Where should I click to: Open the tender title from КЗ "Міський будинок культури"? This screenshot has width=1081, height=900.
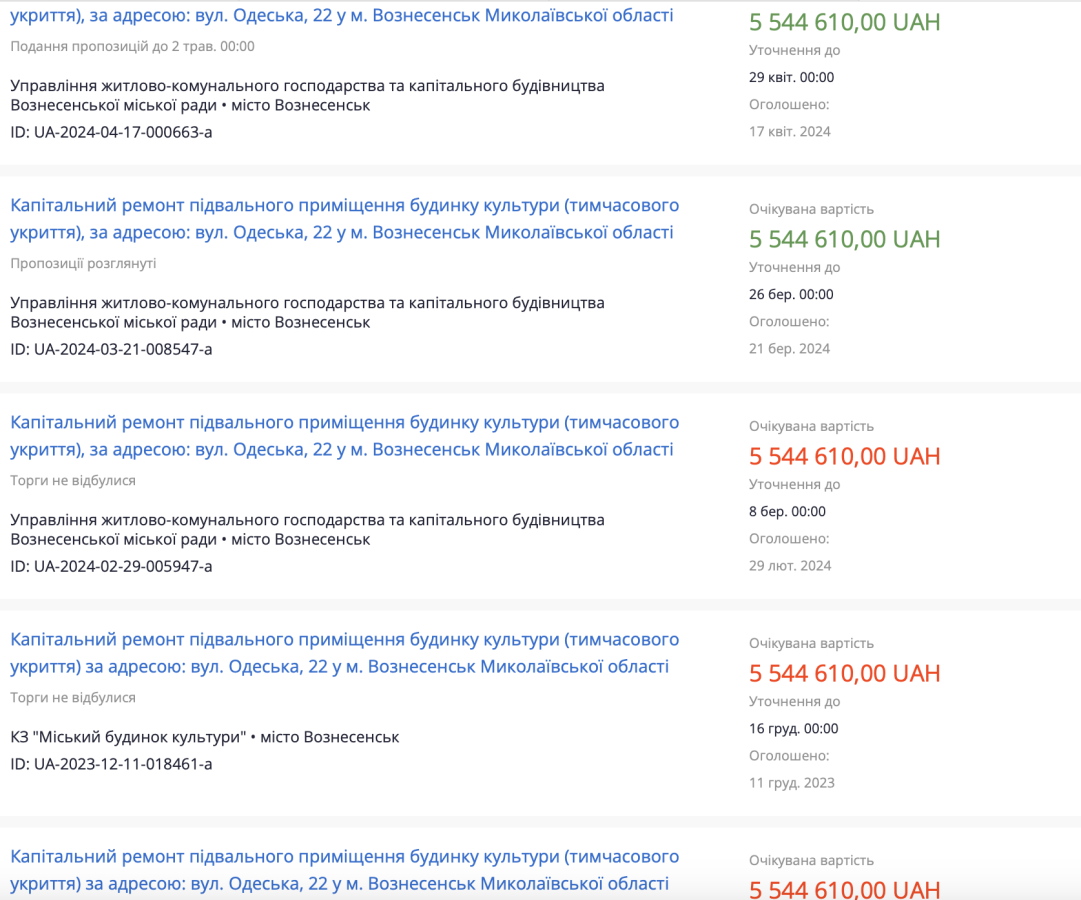tap(344, 653)
